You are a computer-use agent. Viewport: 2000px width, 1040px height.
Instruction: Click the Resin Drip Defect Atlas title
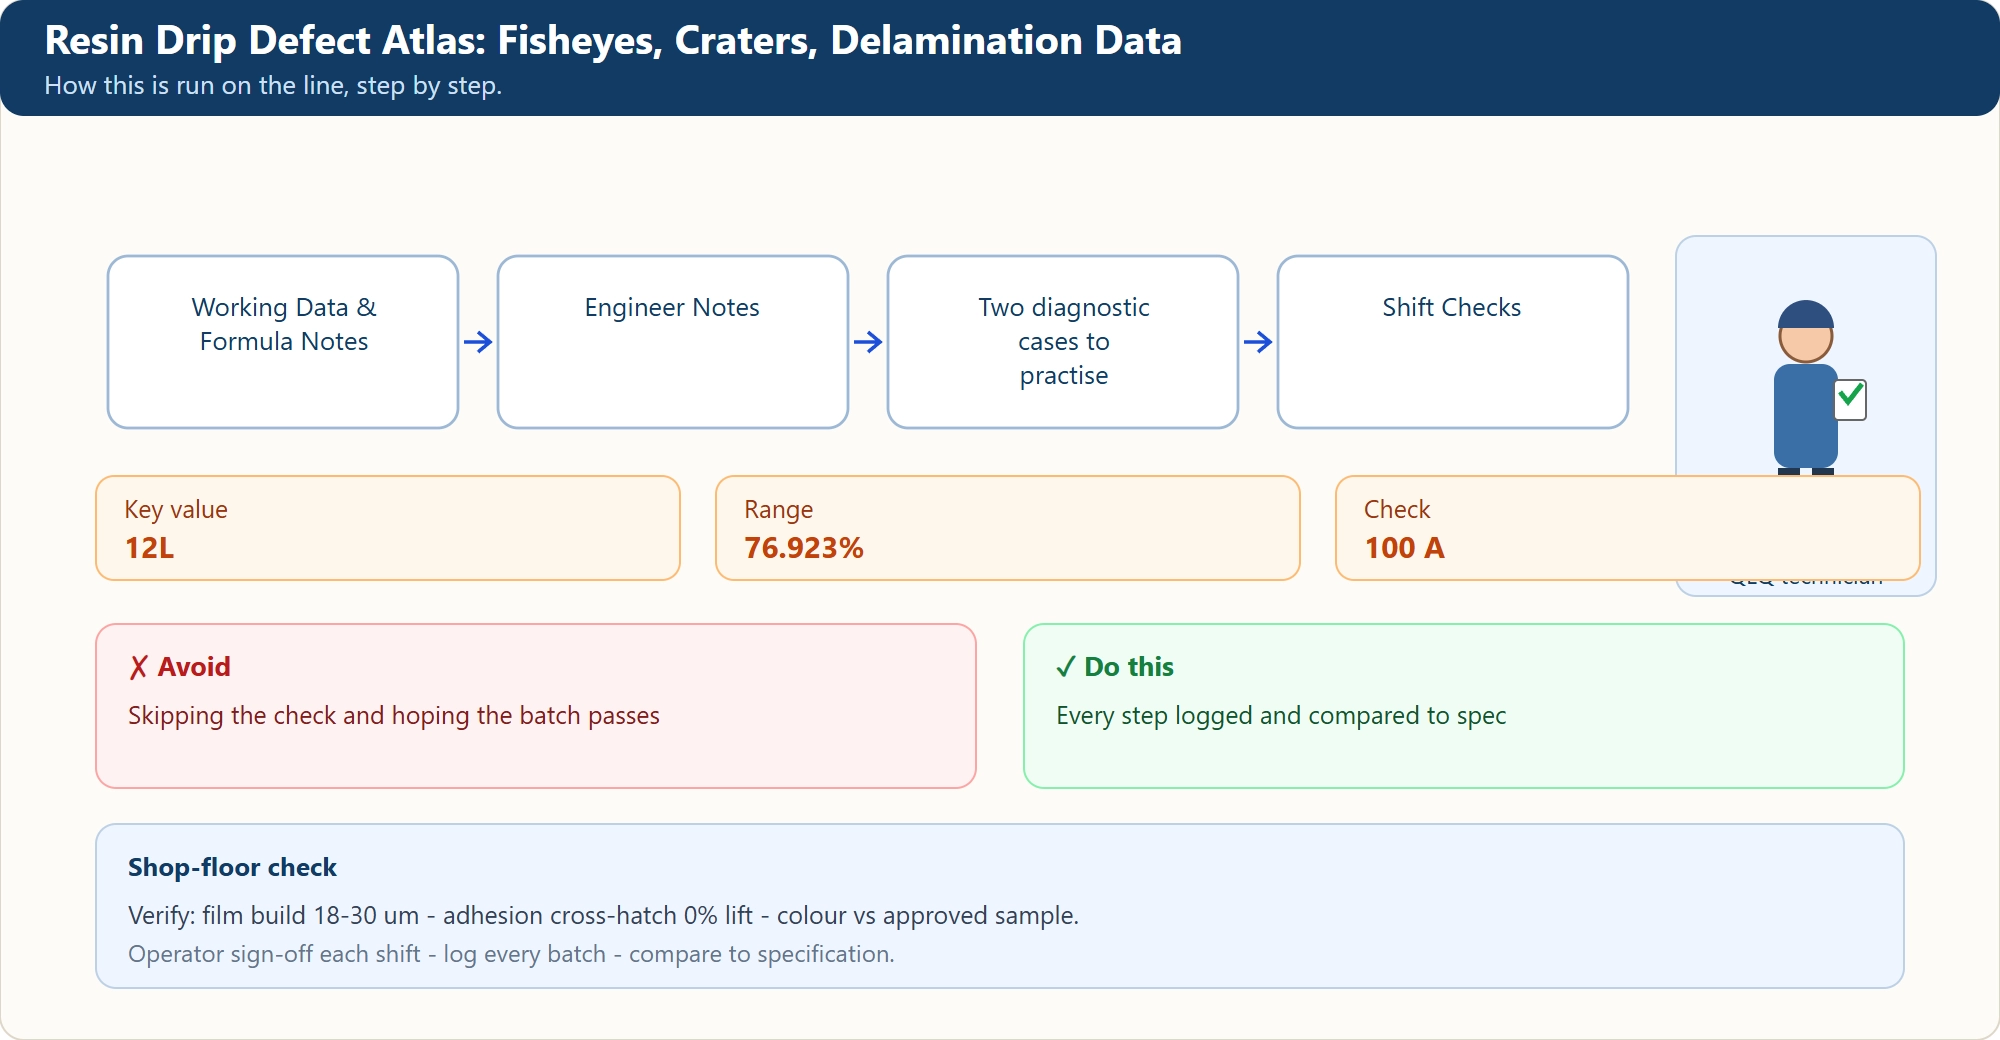613,41
